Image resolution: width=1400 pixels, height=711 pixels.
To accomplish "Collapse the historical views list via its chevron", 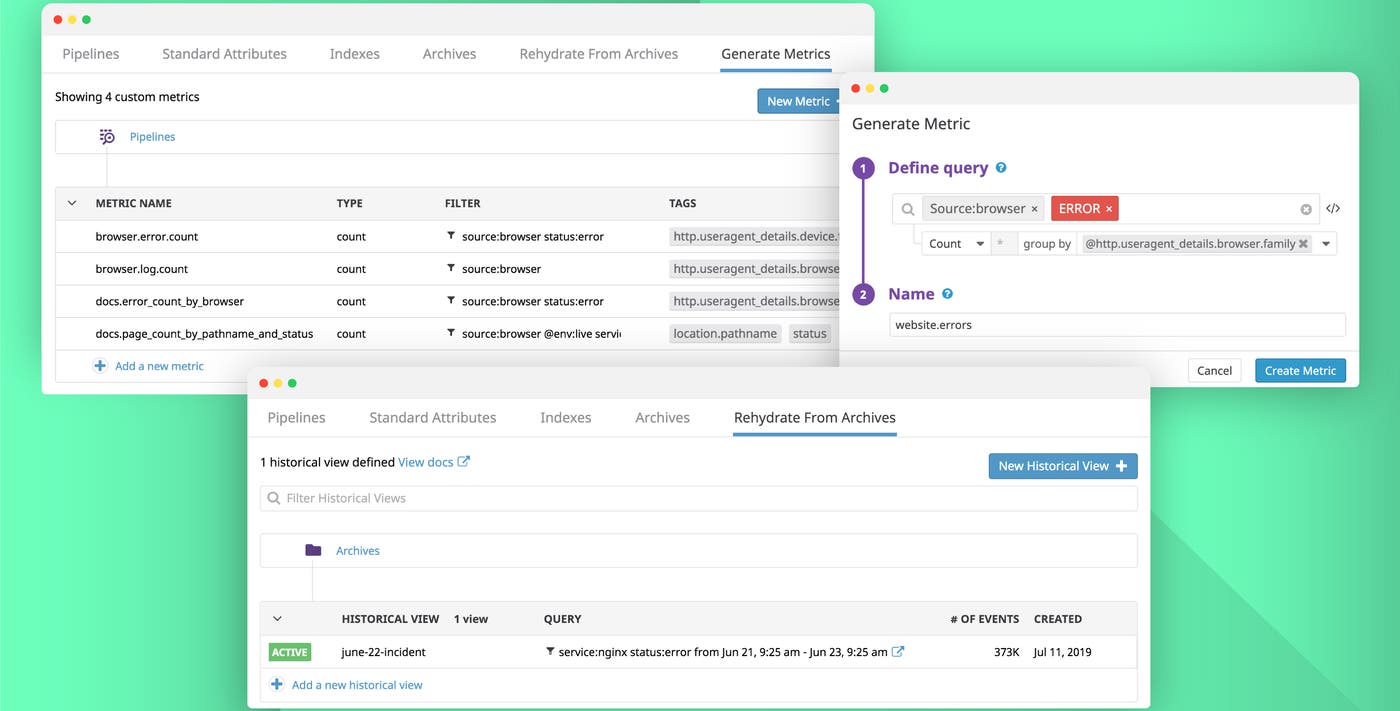I will 278,618.
